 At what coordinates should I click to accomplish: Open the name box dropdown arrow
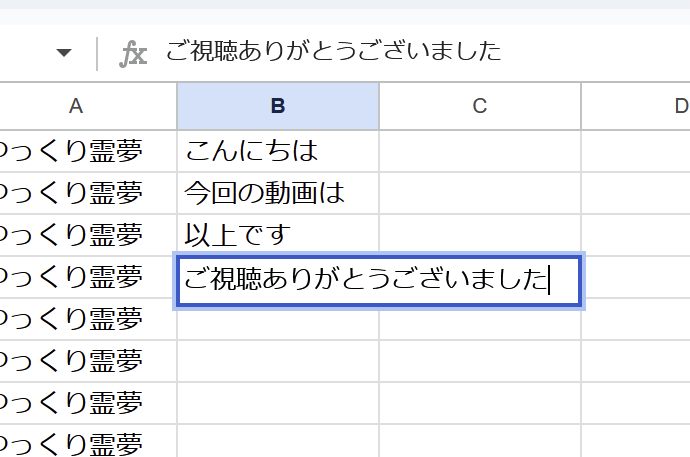click(x=64, y=53)
